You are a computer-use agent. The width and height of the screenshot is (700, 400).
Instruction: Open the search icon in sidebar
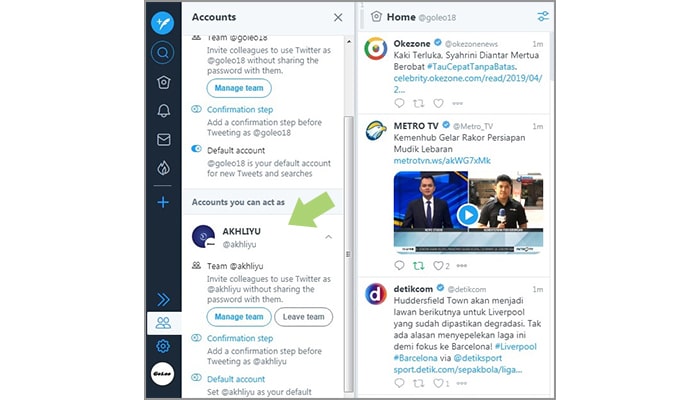coord(163,53)
